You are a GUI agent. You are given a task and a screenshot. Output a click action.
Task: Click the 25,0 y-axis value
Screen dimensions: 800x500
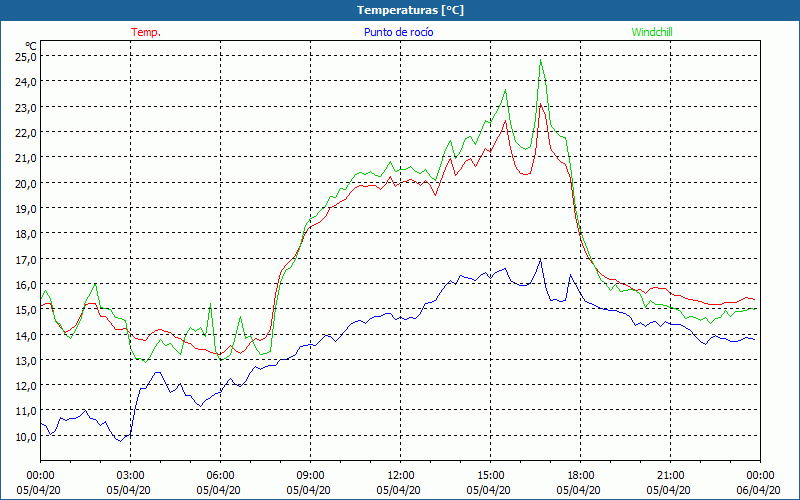[x=25, y=57]
